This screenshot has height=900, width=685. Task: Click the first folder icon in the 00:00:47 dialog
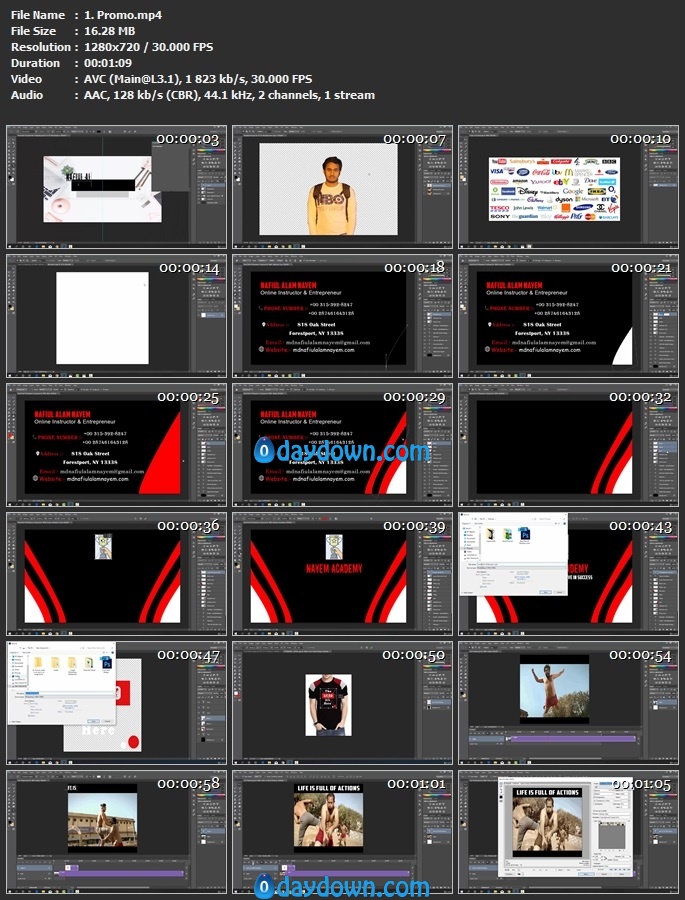tap(38, 663)
